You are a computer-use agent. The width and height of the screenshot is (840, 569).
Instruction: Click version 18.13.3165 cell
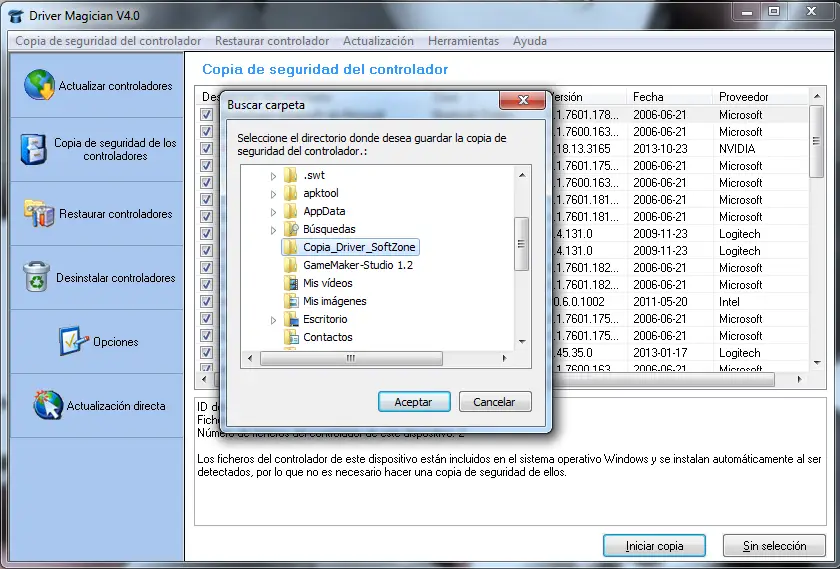[583, 148]
